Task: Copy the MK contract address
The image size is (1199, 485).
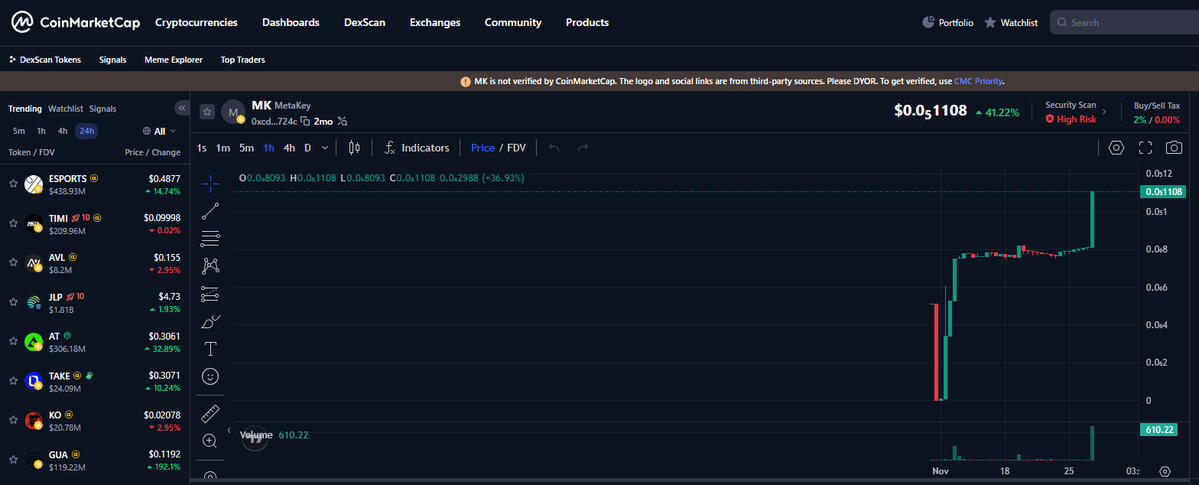Action: click(x=305, y=121)
